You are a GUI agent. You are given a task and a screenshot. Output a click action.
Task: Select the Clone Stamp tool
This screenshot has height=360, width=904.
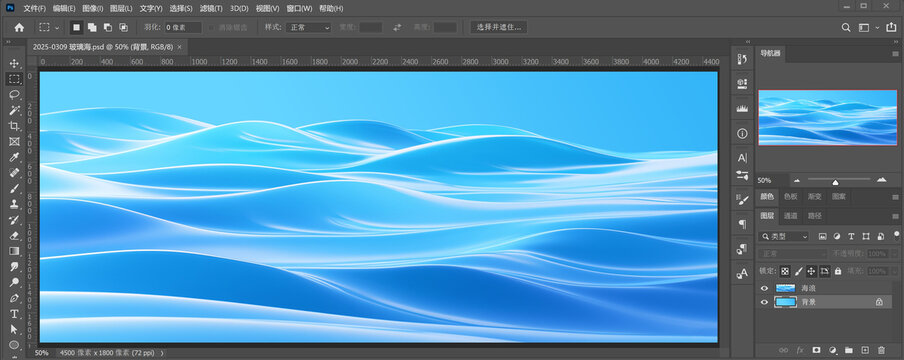click(14, 204)
